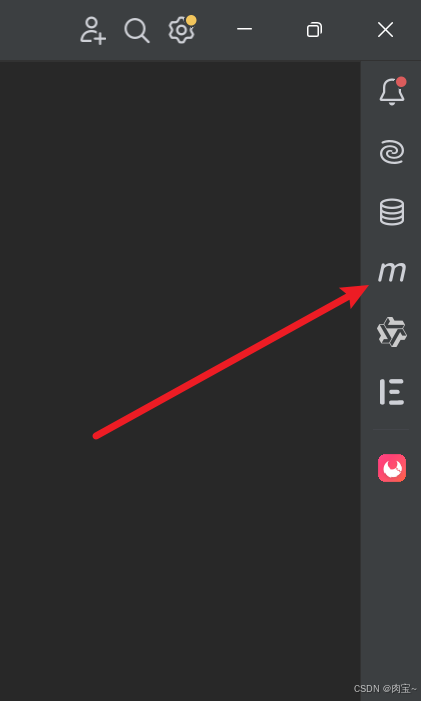Open Code With Me add-user icon
This screenshot has height=701, width=421.
[x=93, y=30]
